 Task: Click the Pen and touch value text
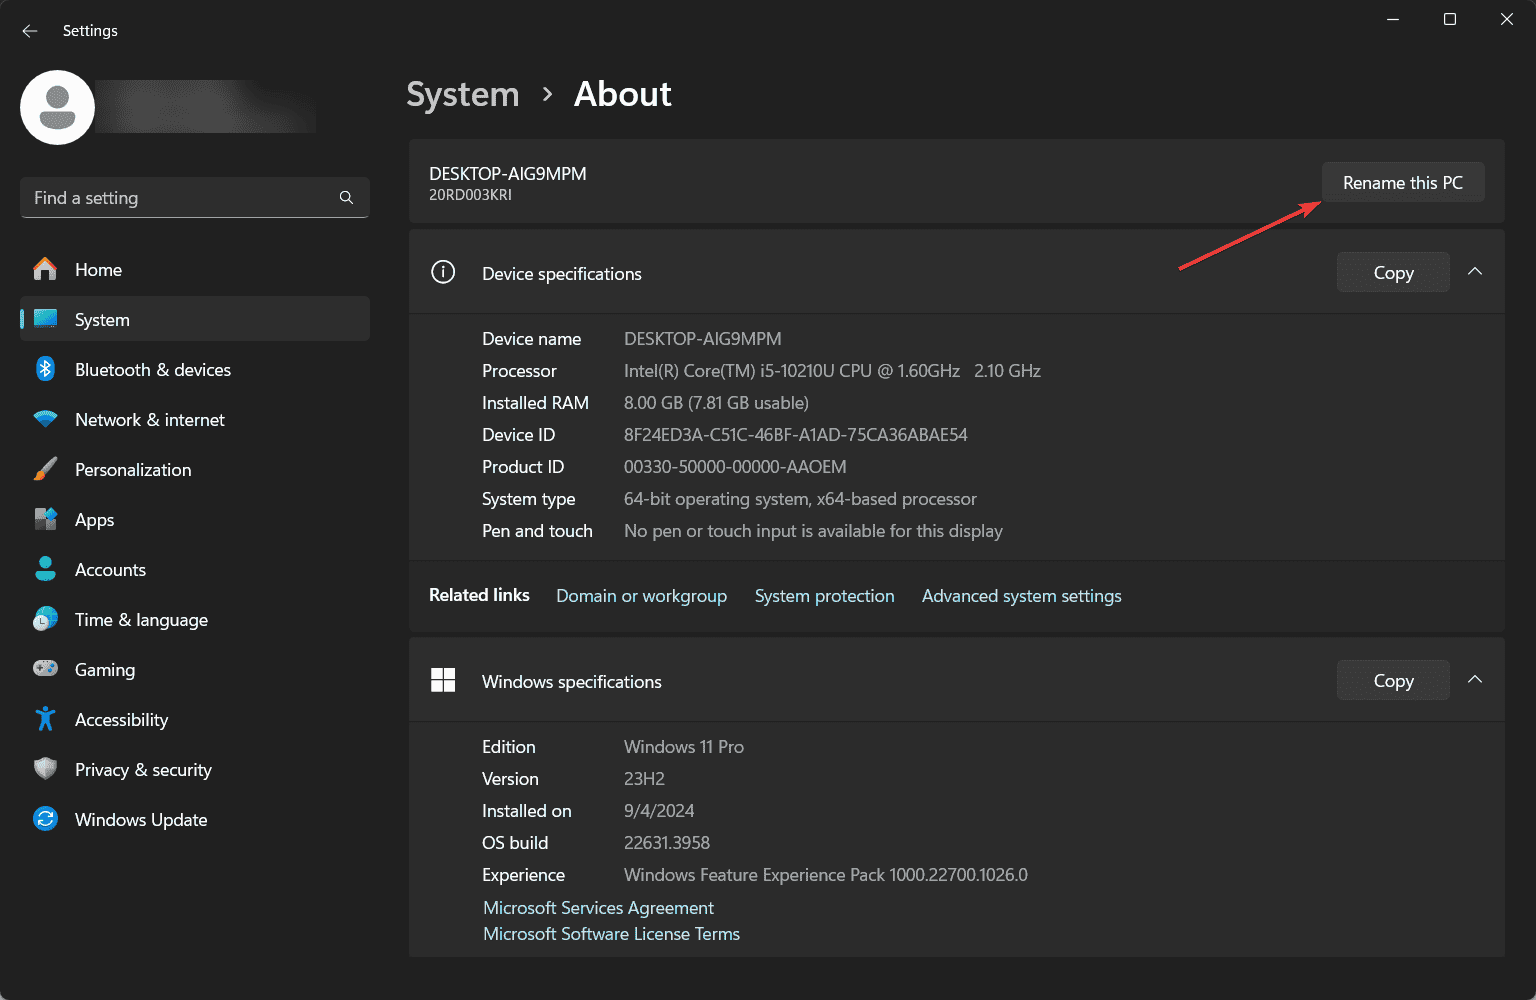coord(813,531)
